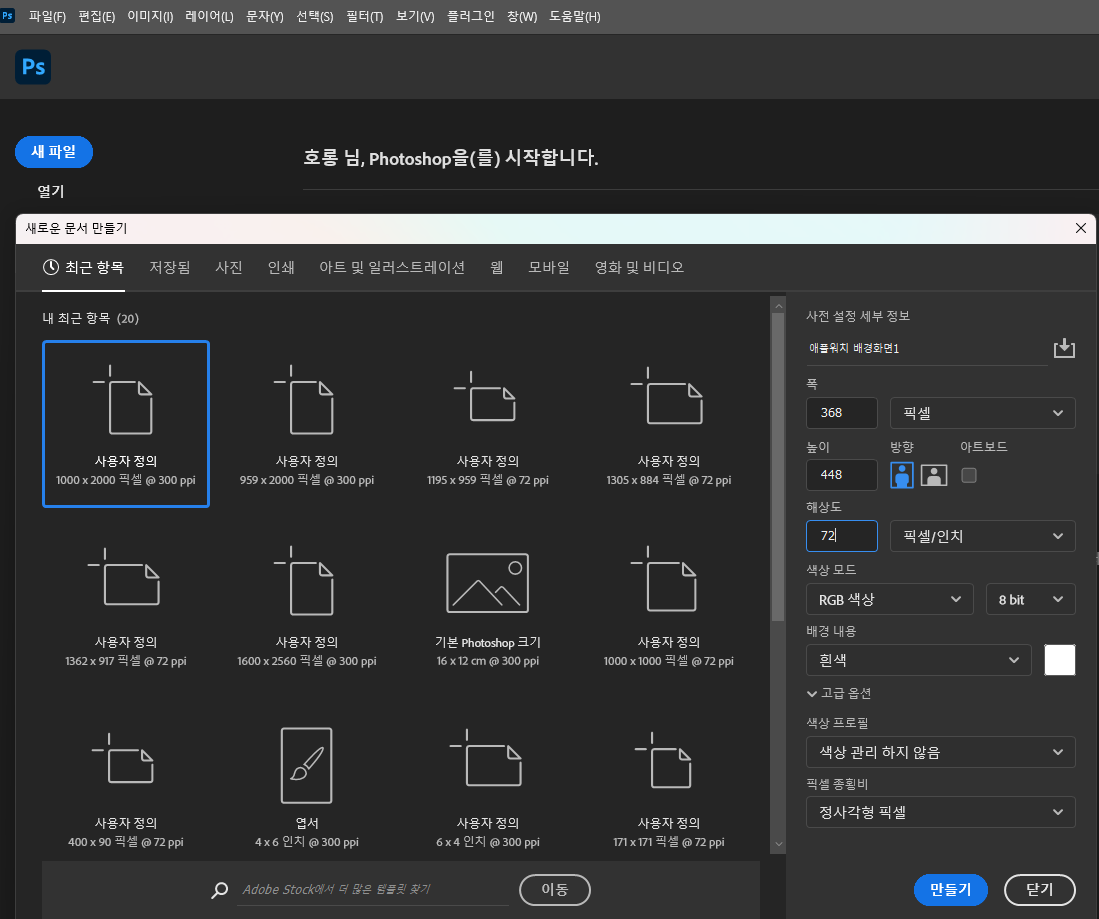1099x919 pixels.
Task: Click the small Ps icon in the menu bar
Action: click(7, 15)
